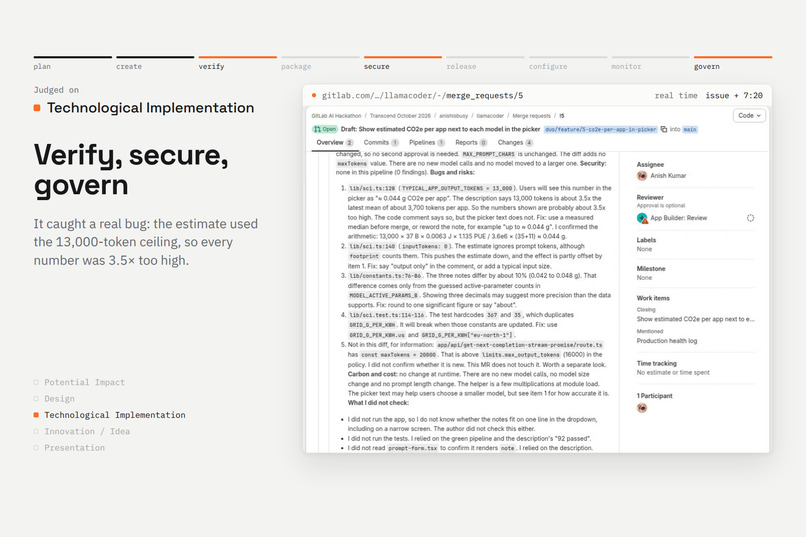806x537 pixels.
Task: Click the gitlab.com merge_requests/5 URL bar
Action: pos(423,96)
